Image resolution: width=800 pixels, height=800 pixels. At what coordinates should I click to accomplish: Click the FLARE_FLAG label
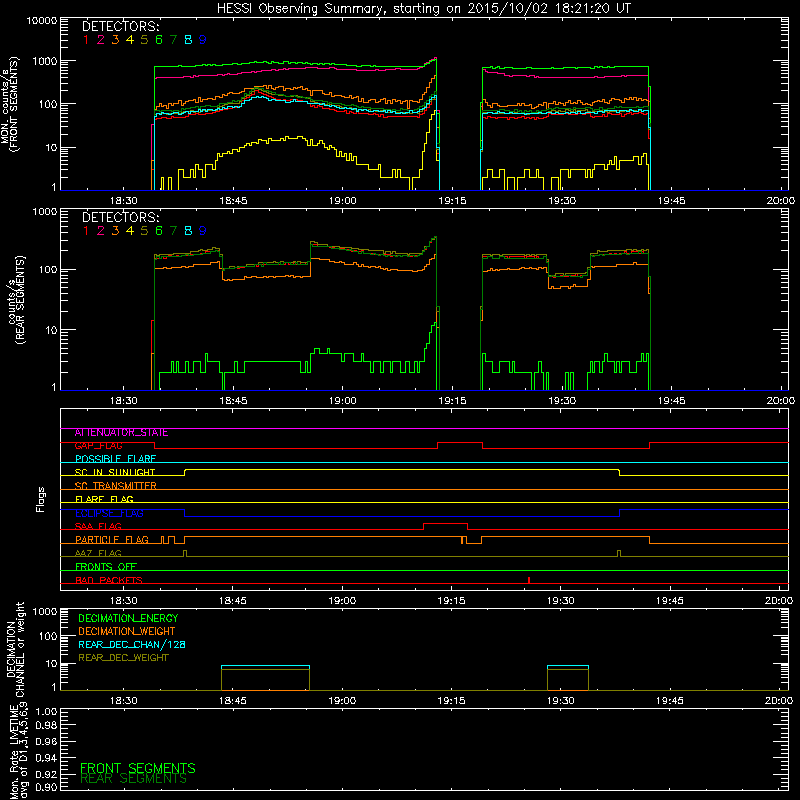(104, 499)
